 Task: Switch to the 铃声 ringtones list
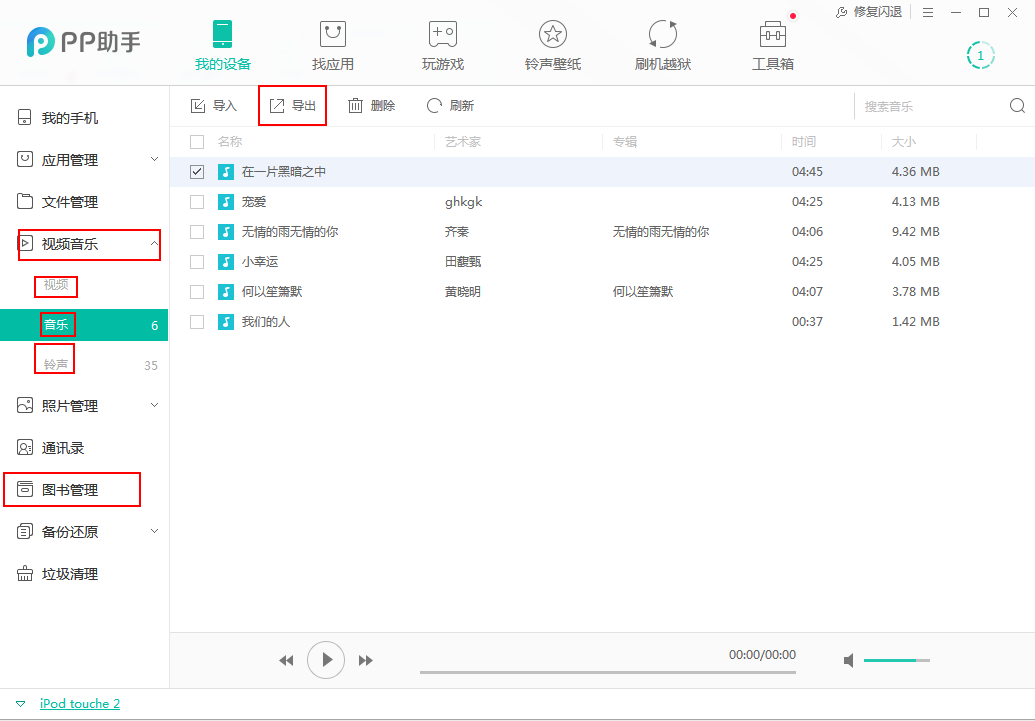pos(54,364)
